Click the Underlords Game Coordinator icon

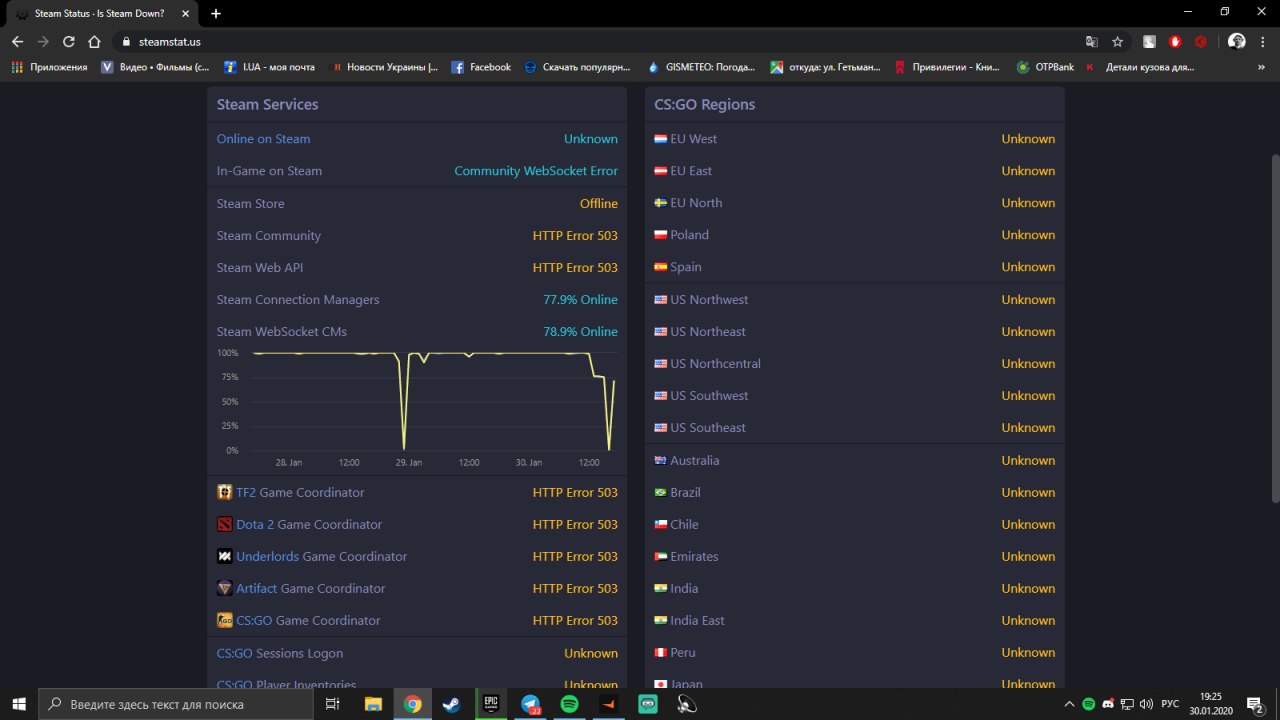225,556
